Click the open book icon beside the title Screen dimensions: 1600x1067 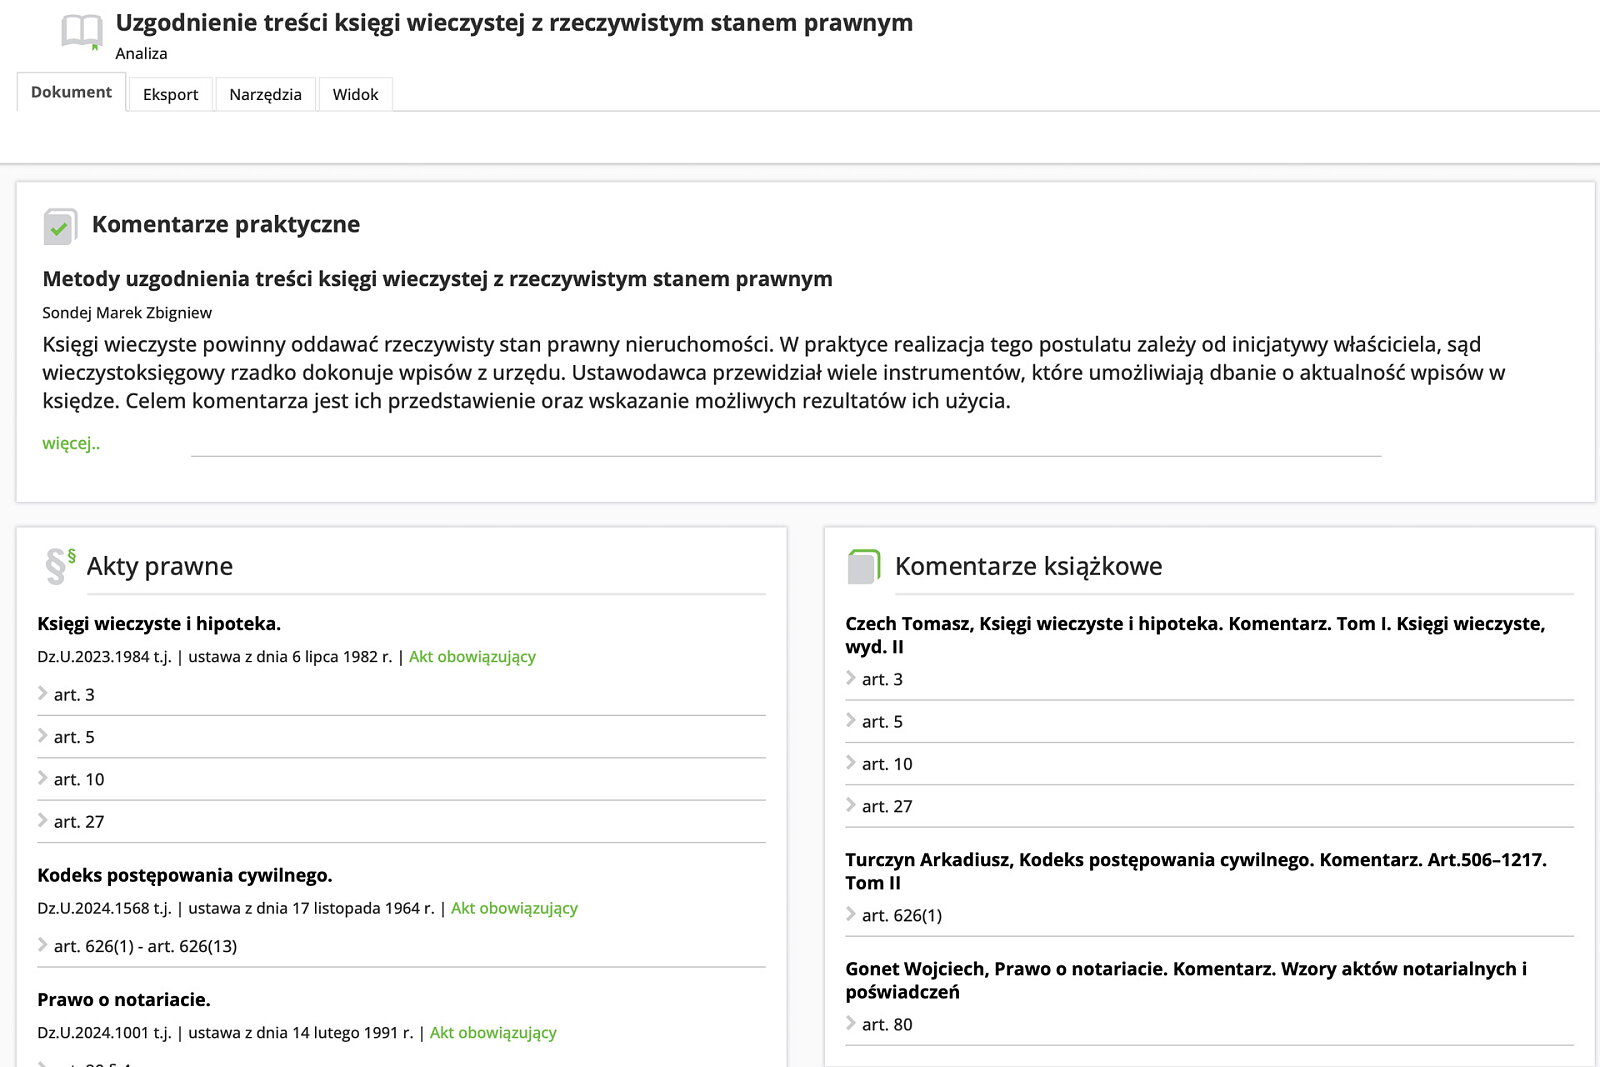[x=81, y=32]
